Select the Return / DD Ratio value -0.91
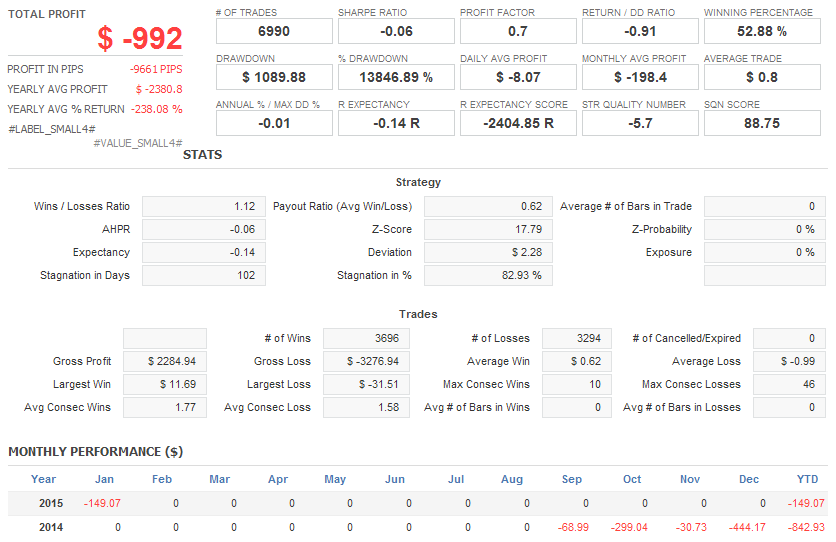This screenshot has height=542, width=836. coord(640,31)
